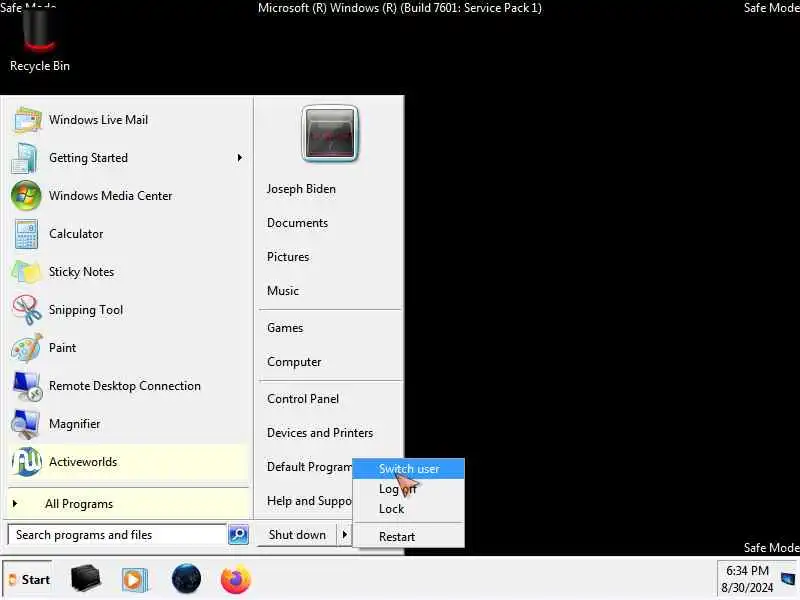
Task: Open Windows Live Mail icon
Action: (x=27, y=120)
